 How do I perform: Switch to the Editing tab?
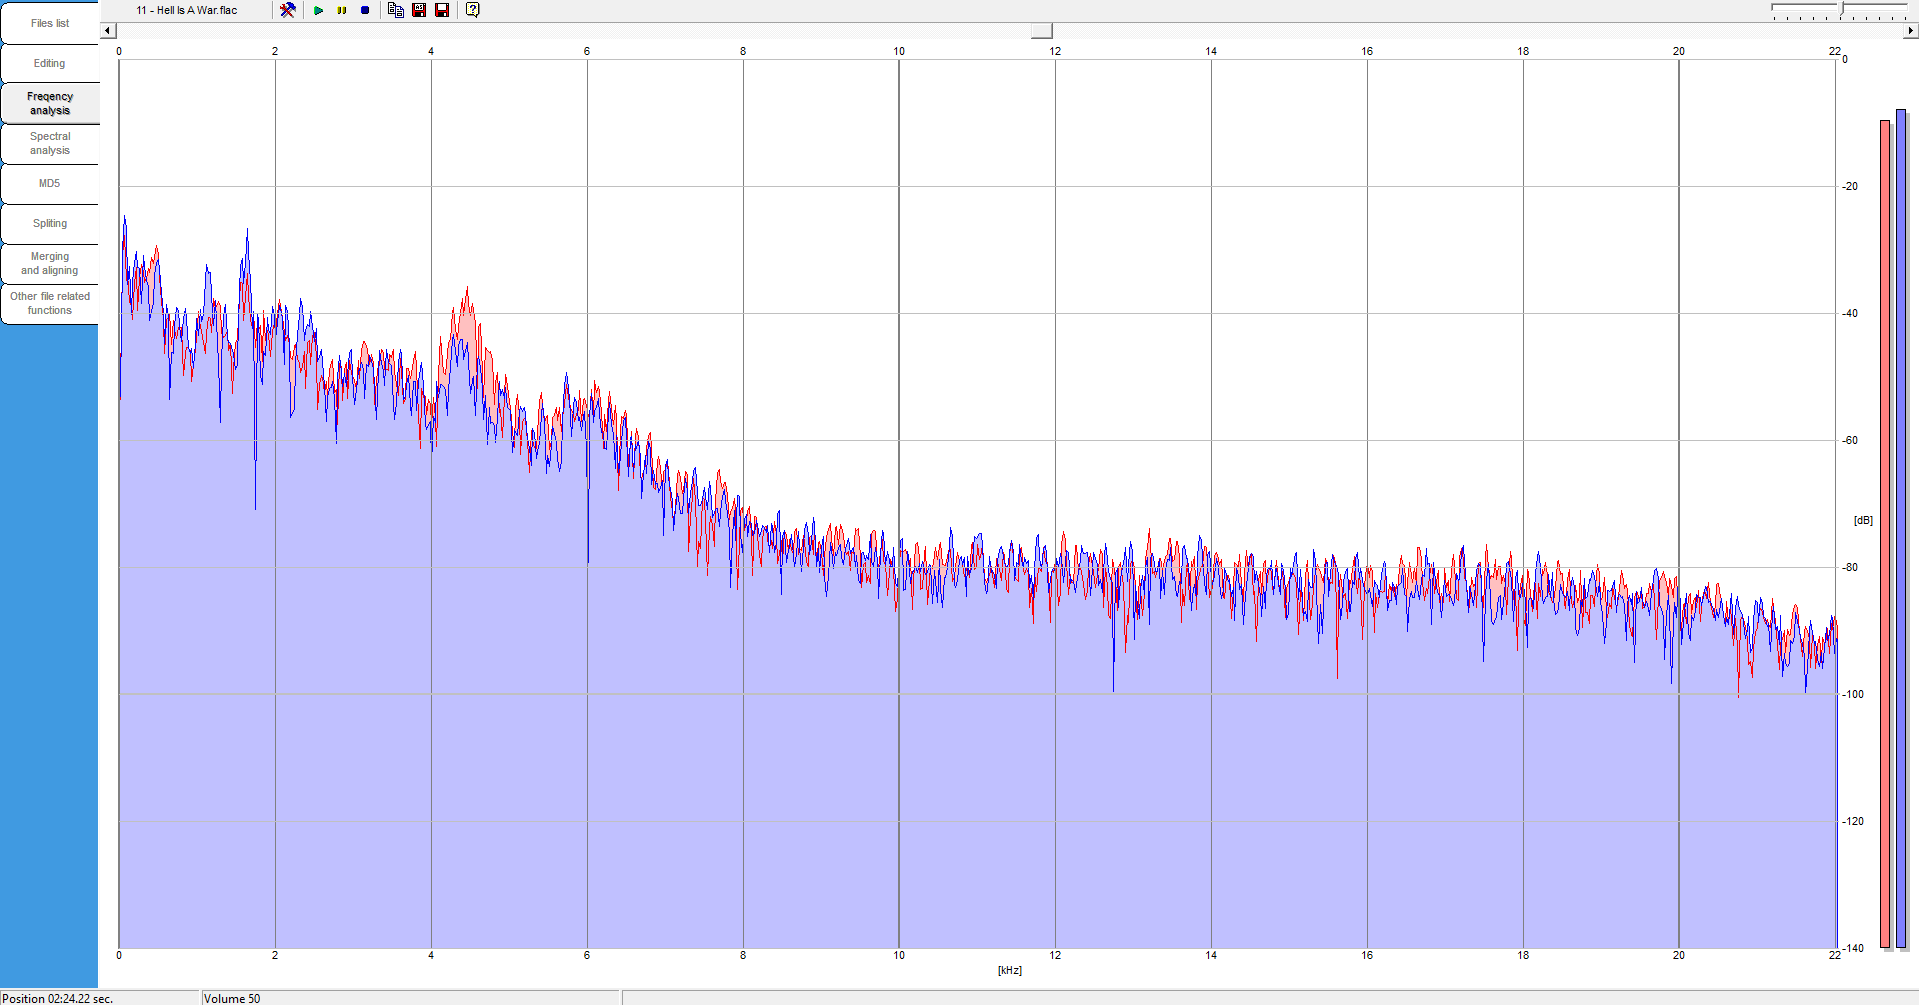pyautogui.click(x=50, y=63)
